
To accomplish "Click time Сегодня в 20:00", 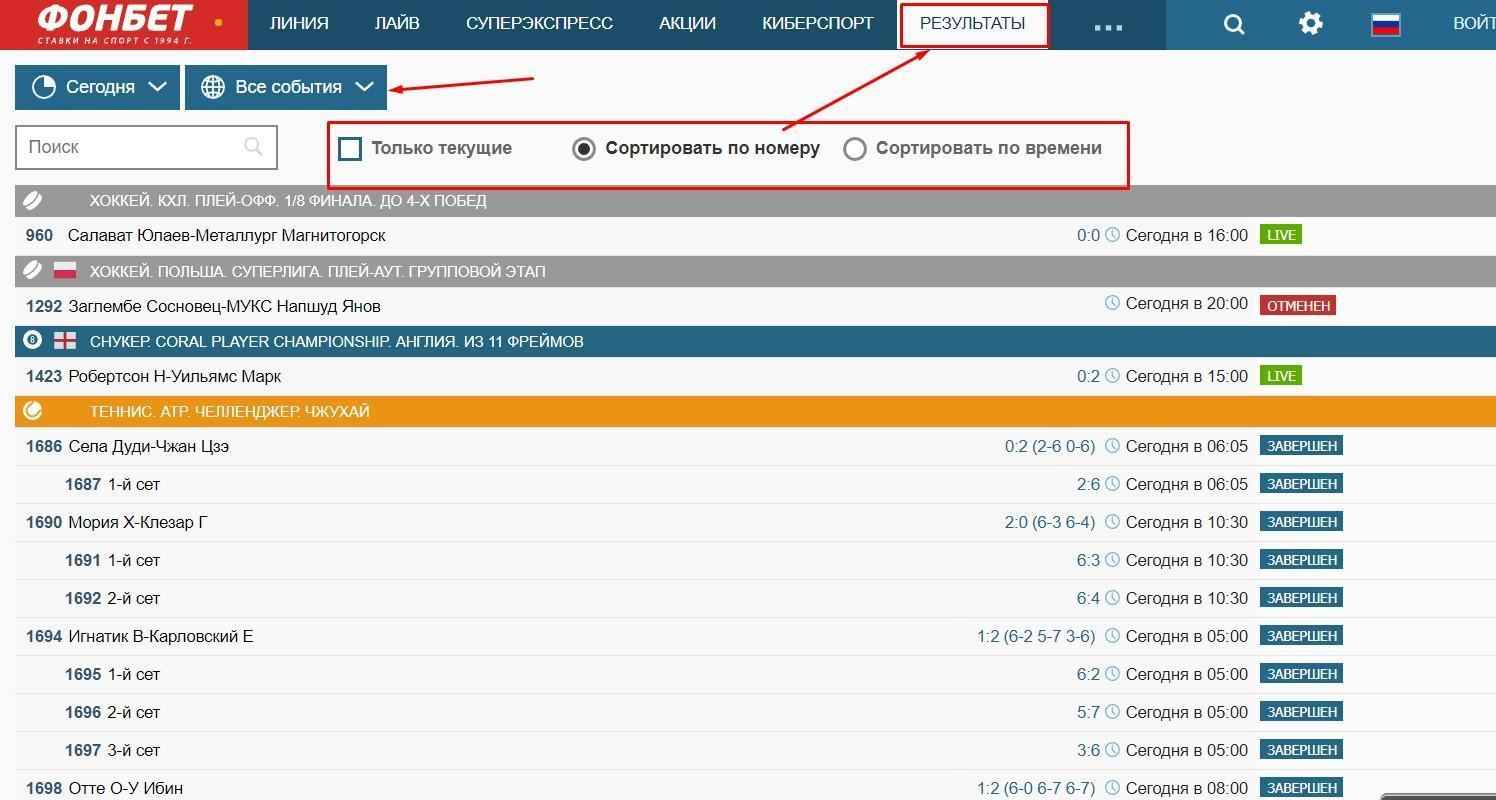I will [x=1187, y=303].
